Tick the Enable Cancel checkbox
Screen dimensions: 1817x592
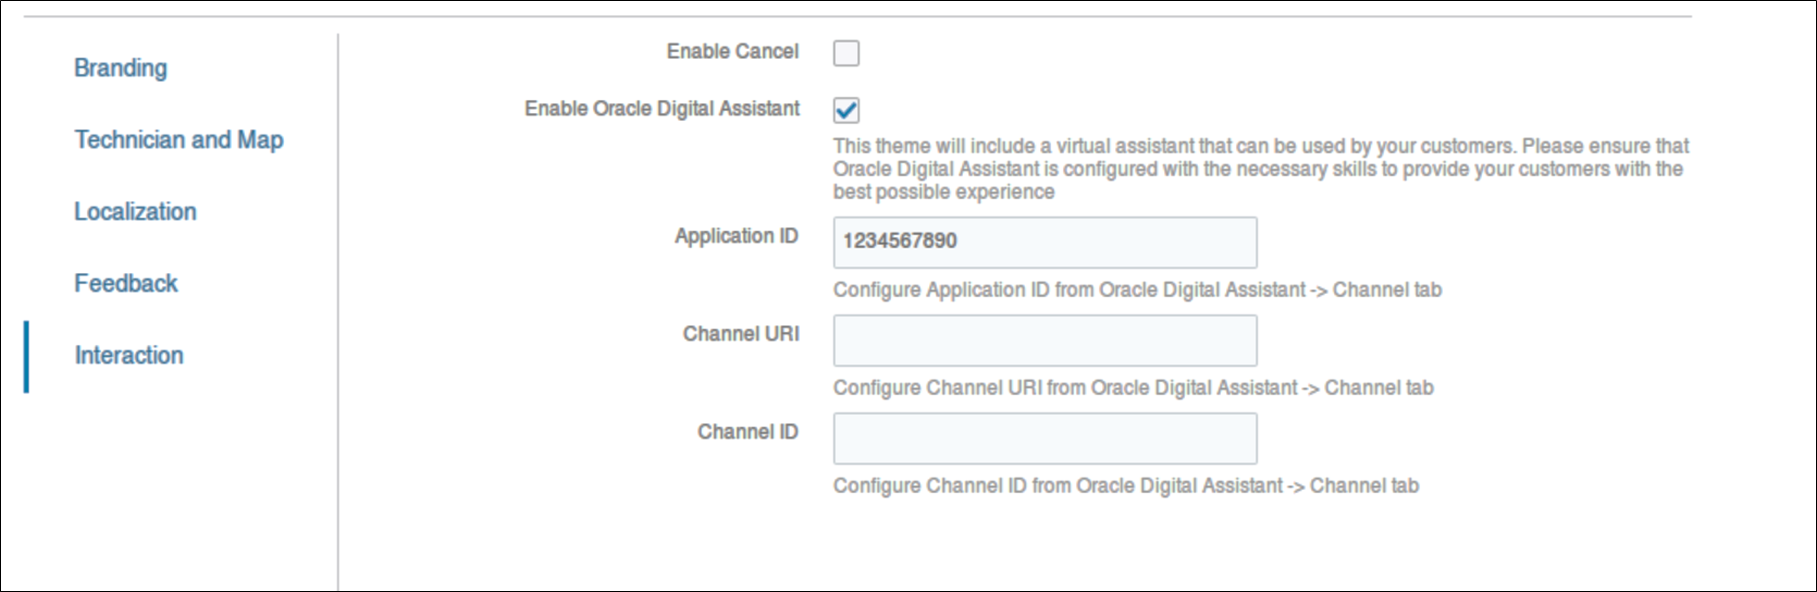846,53
